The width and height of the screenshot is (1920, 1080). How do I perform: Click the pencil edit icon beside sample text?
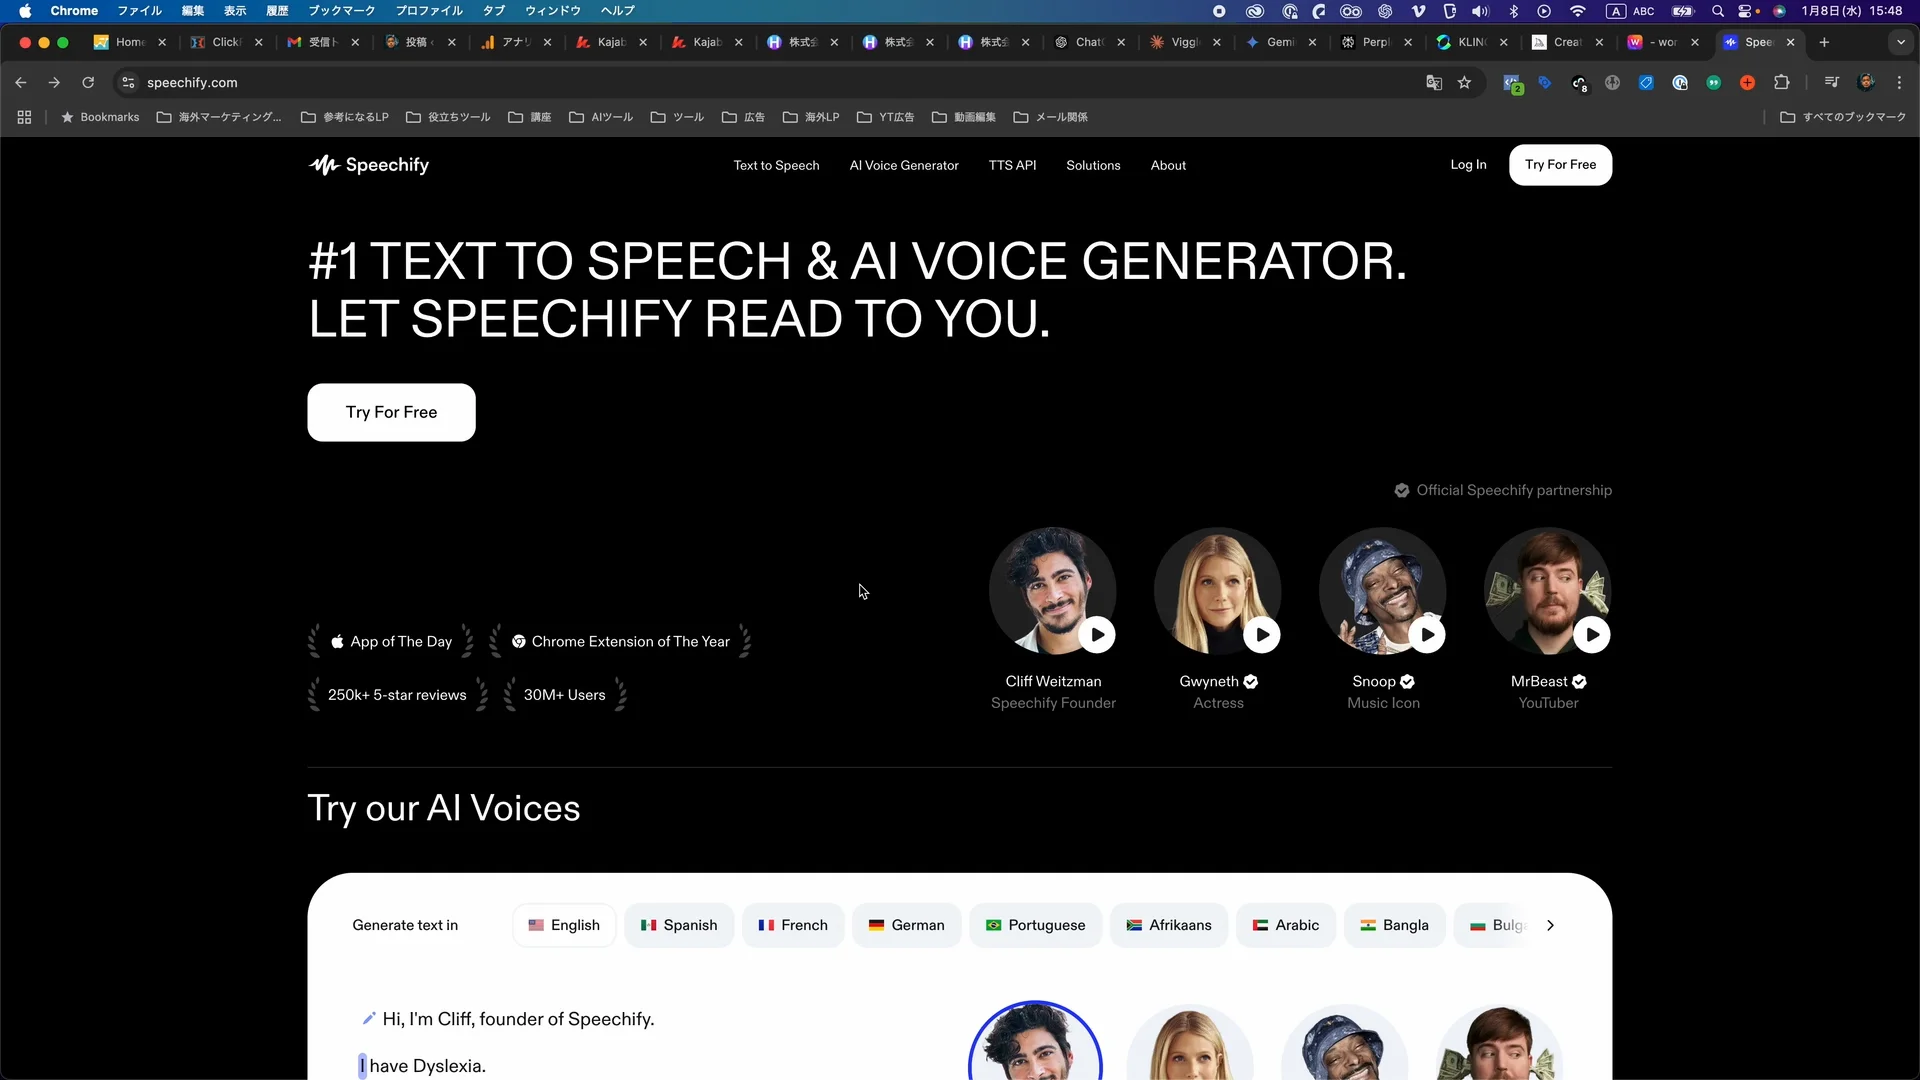pyautogui.click(x=368, y=1018)
